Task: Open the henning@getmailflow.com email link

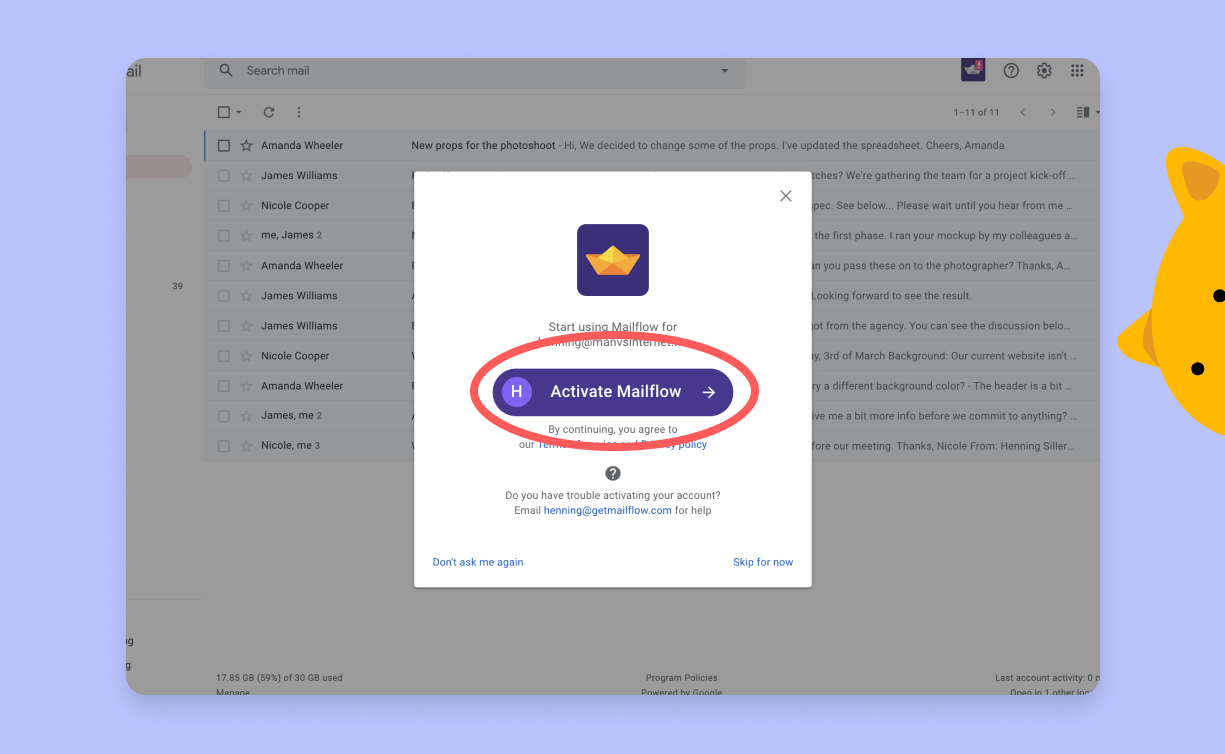Action: click(x=608, y=510)
